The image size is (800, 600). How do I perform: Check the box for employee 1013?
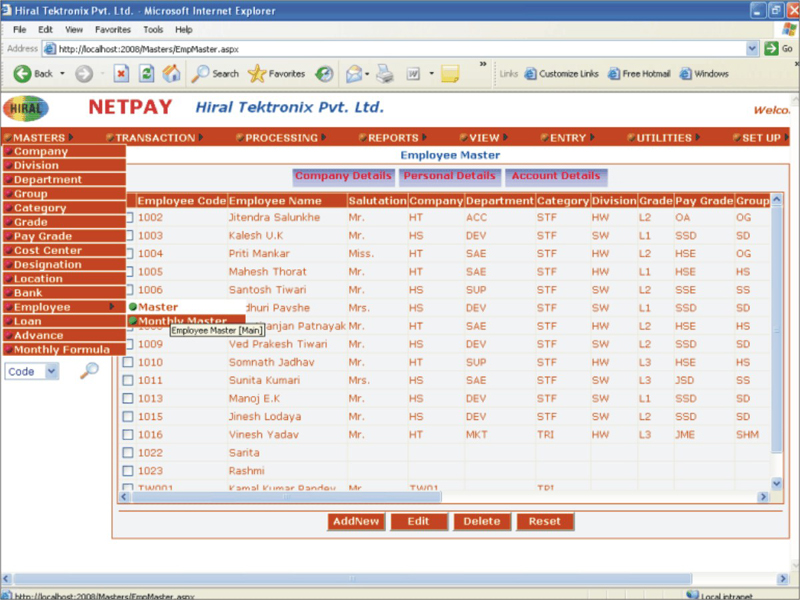click(x=128, y=398)
